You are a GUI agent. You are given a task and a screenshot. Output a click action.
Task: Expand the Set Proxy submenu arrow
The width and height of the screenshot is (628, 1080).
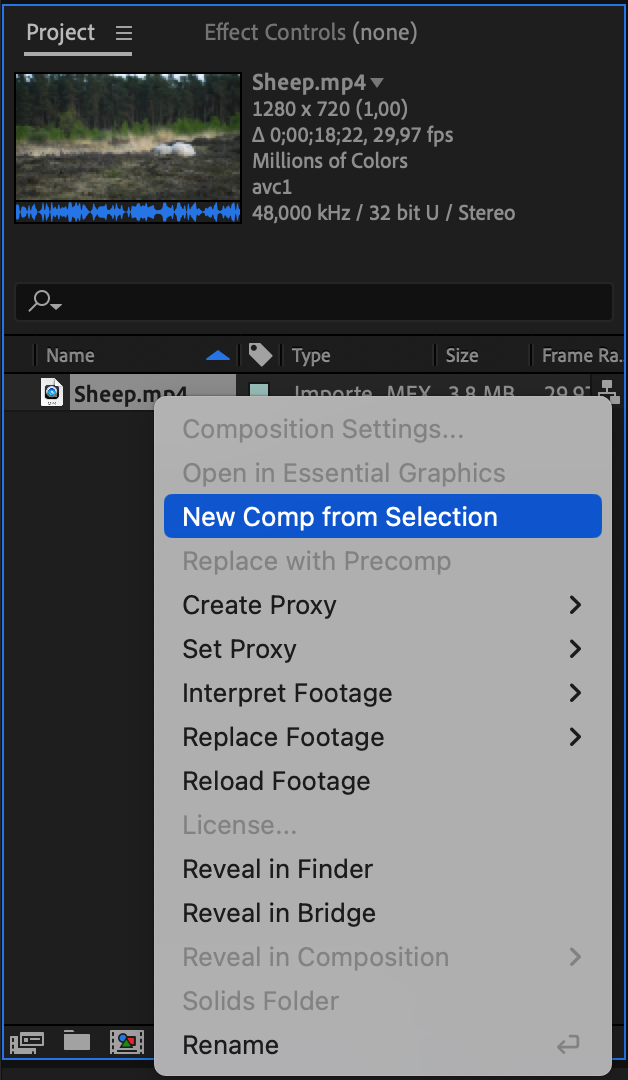click(574, 649)
